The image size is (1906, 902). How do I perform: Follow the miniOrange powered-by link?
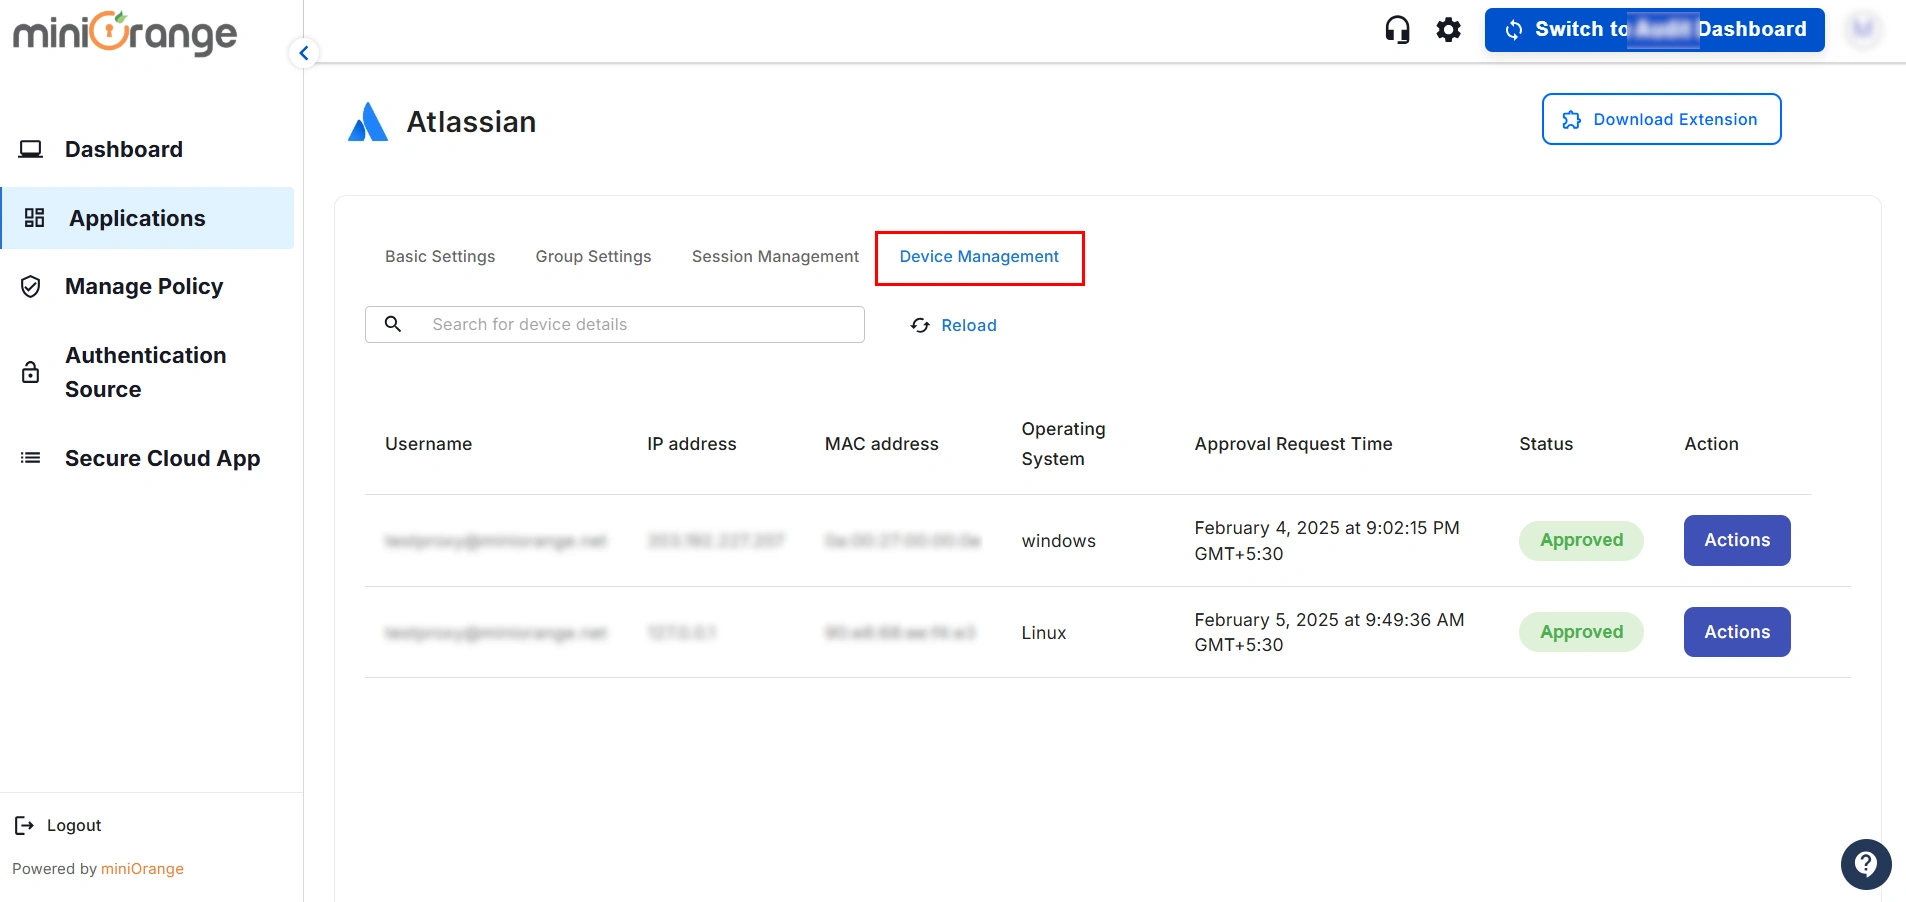[x=142, y=868]
